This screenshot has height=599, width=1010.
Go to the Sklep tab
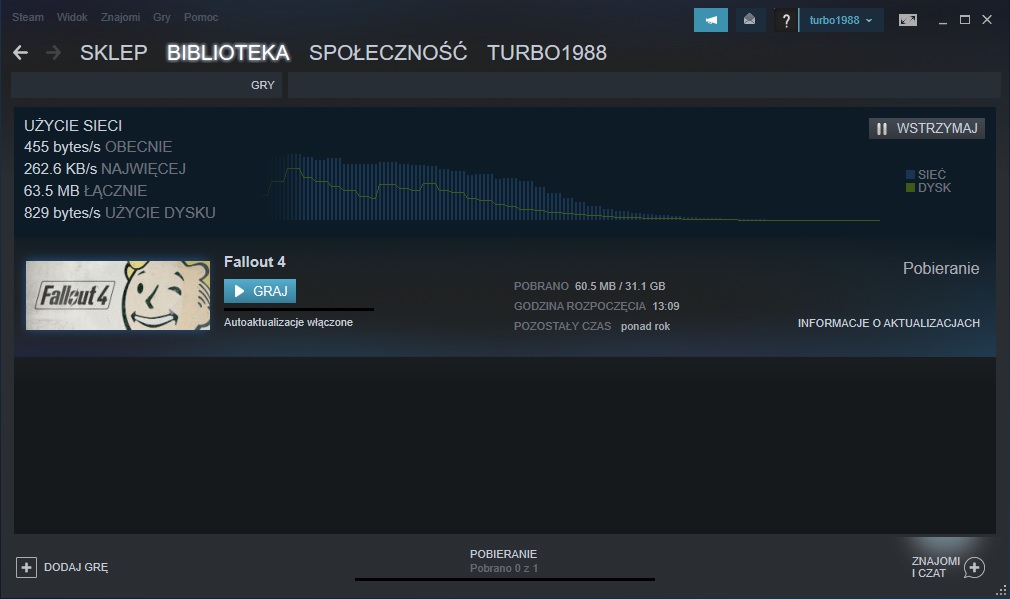tap(113, 53)
